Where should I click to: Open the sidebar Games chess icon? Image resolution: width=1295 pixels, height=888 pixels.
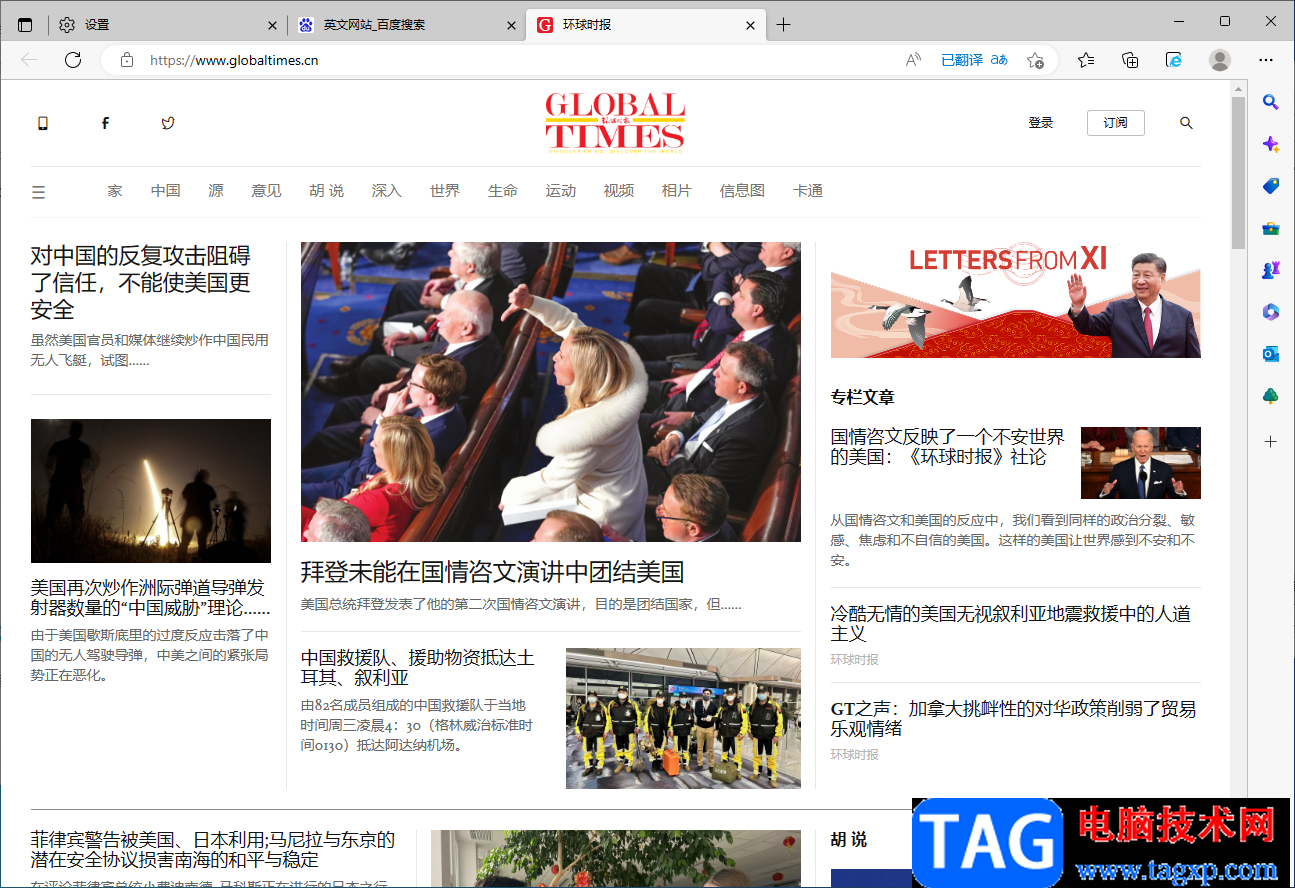tap(1271, 270)
